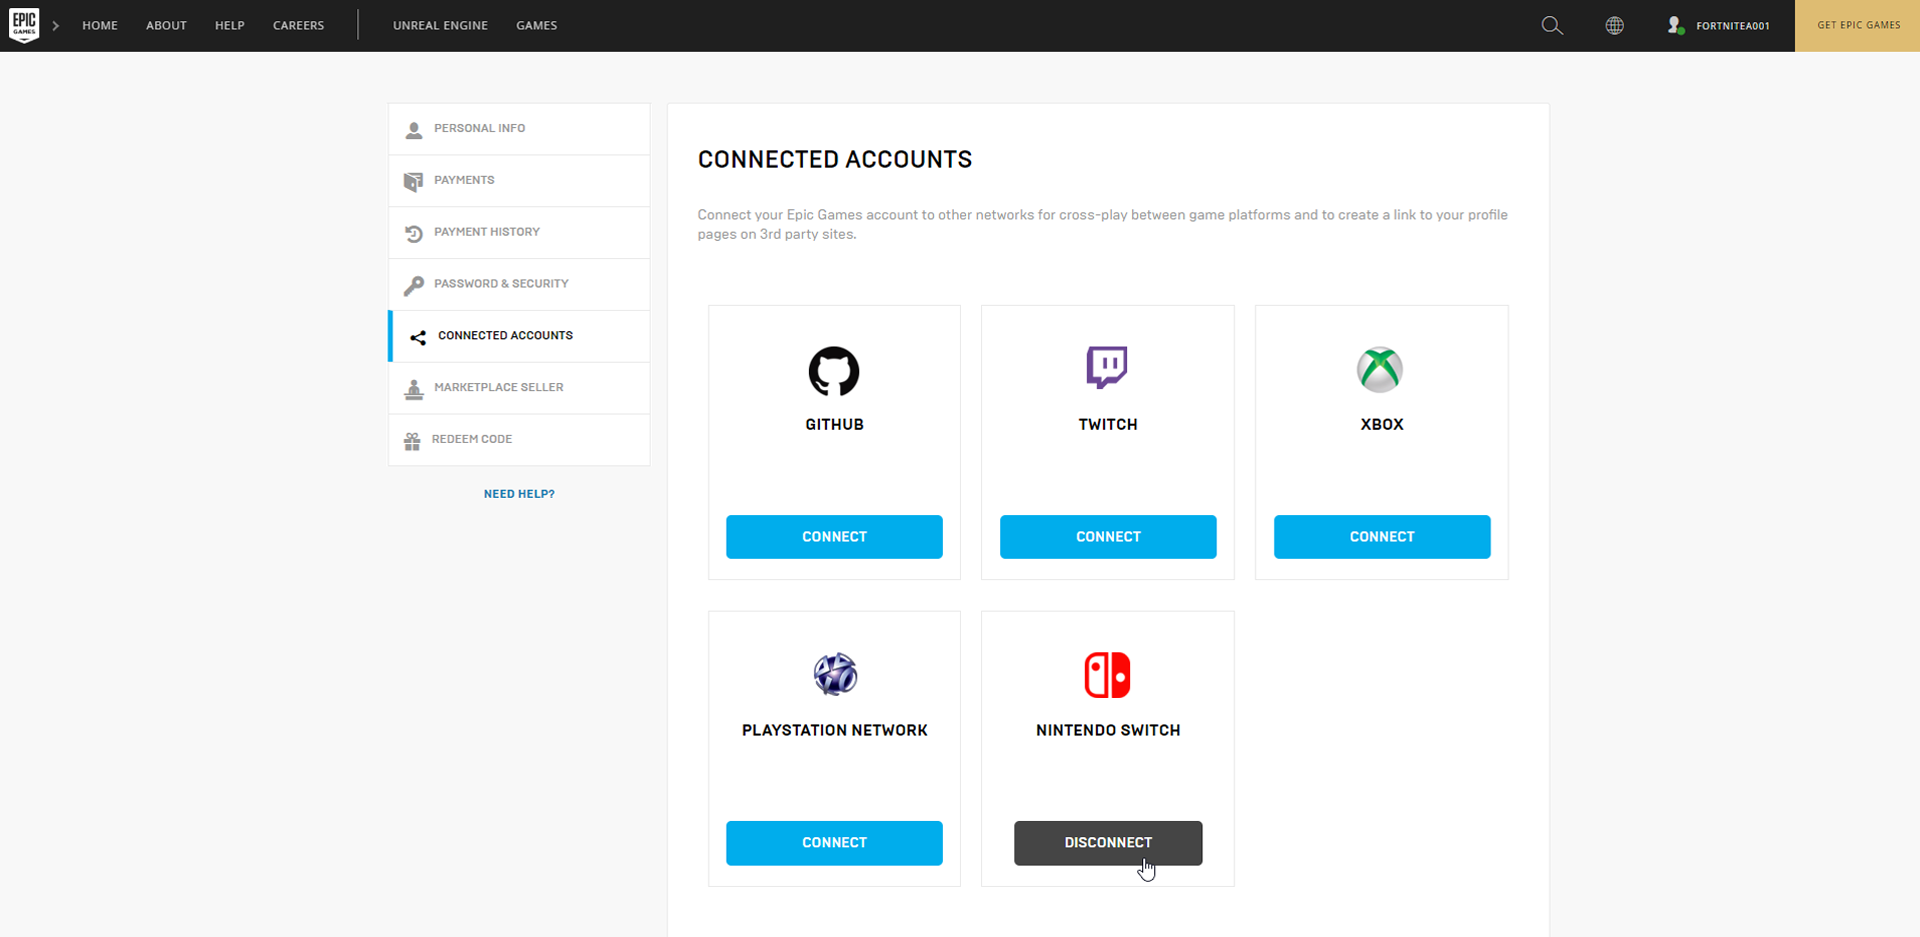Screen dimensions: 1920x937
Task: Open the About page link
Action: coord(166,26)
